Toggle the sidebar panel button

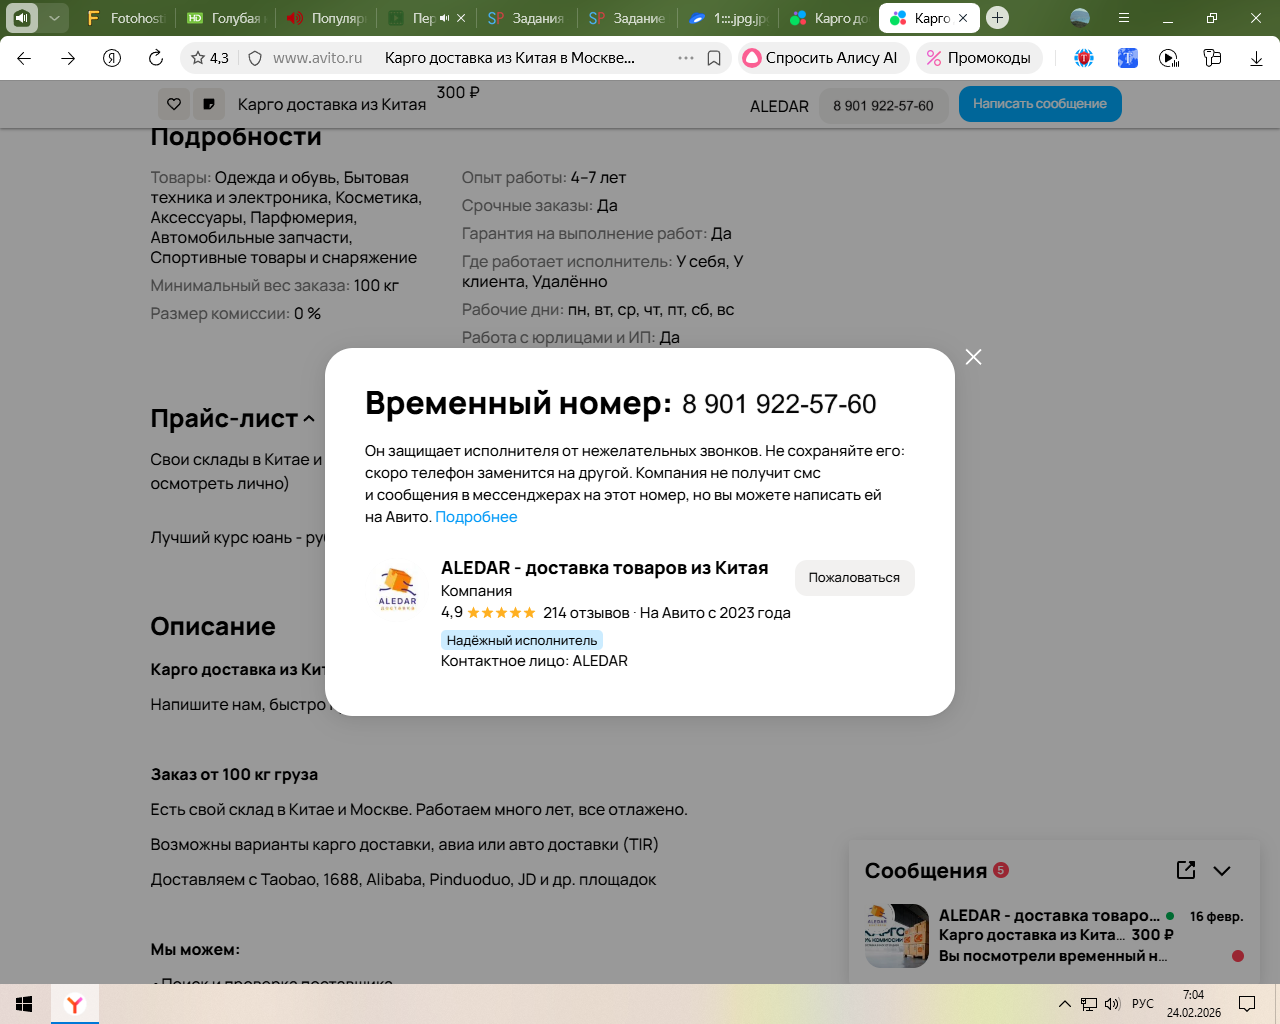click(22, 18)
